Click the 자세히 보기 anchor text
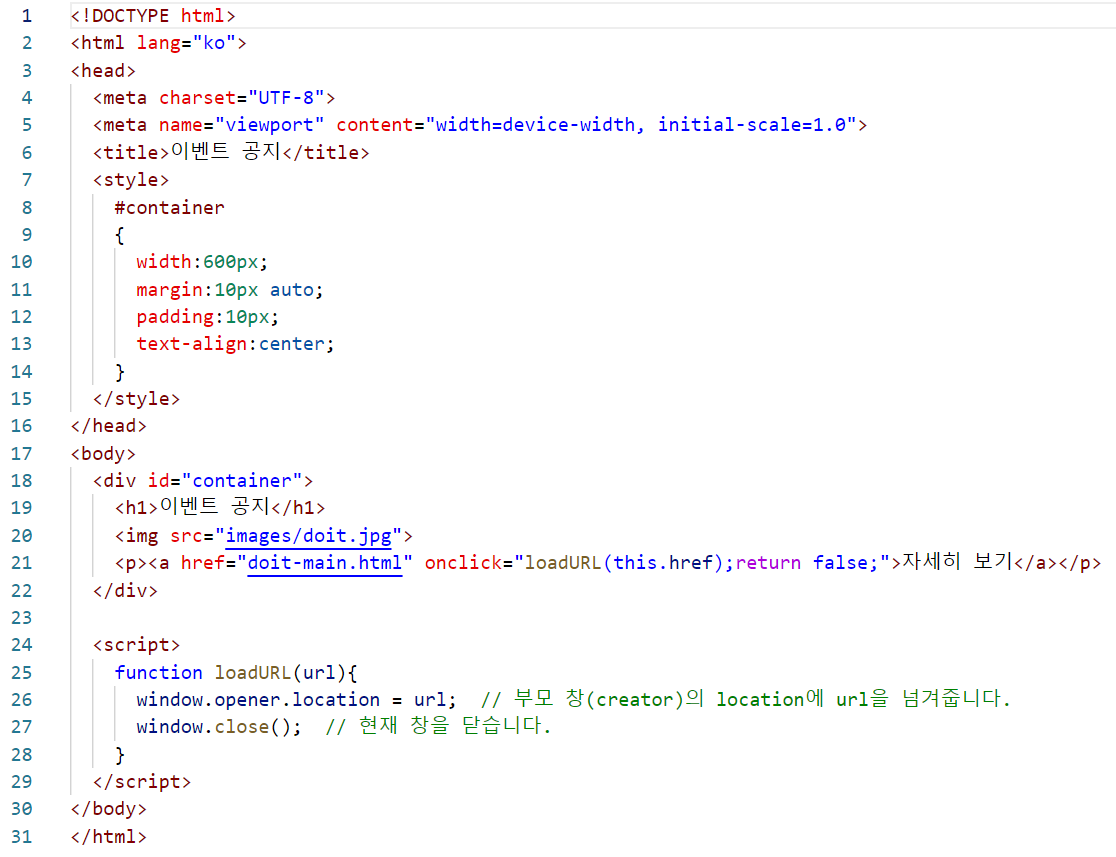Image resolution: width=1116 pixels, height=857 pixels. pos(957,562)
